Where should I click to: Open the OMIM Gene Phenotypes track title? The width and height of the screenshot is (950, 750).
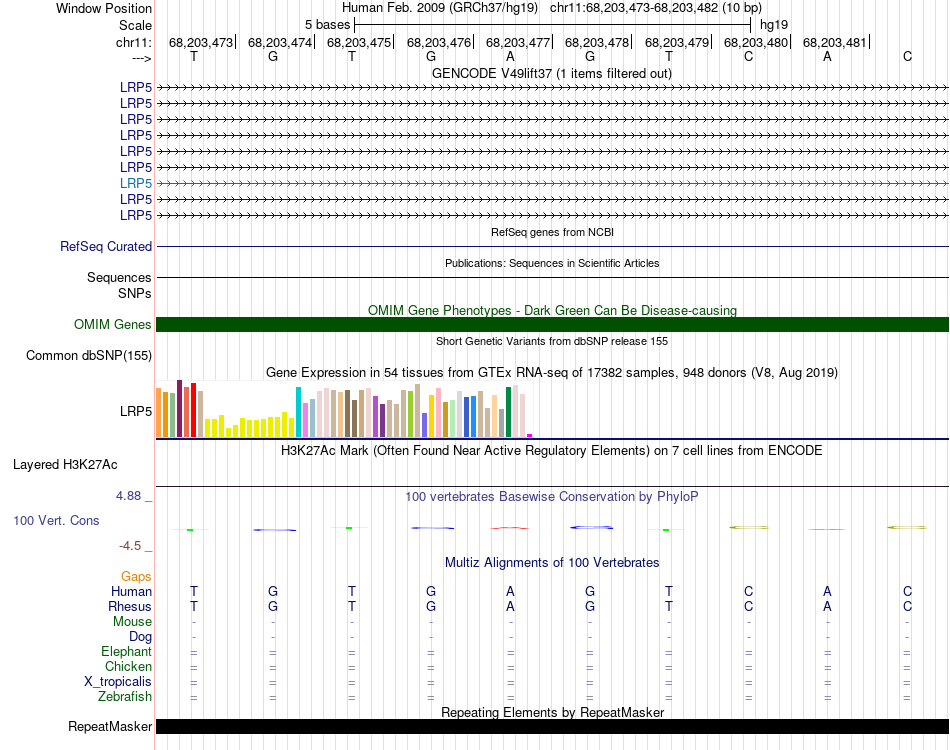[552, 310]
